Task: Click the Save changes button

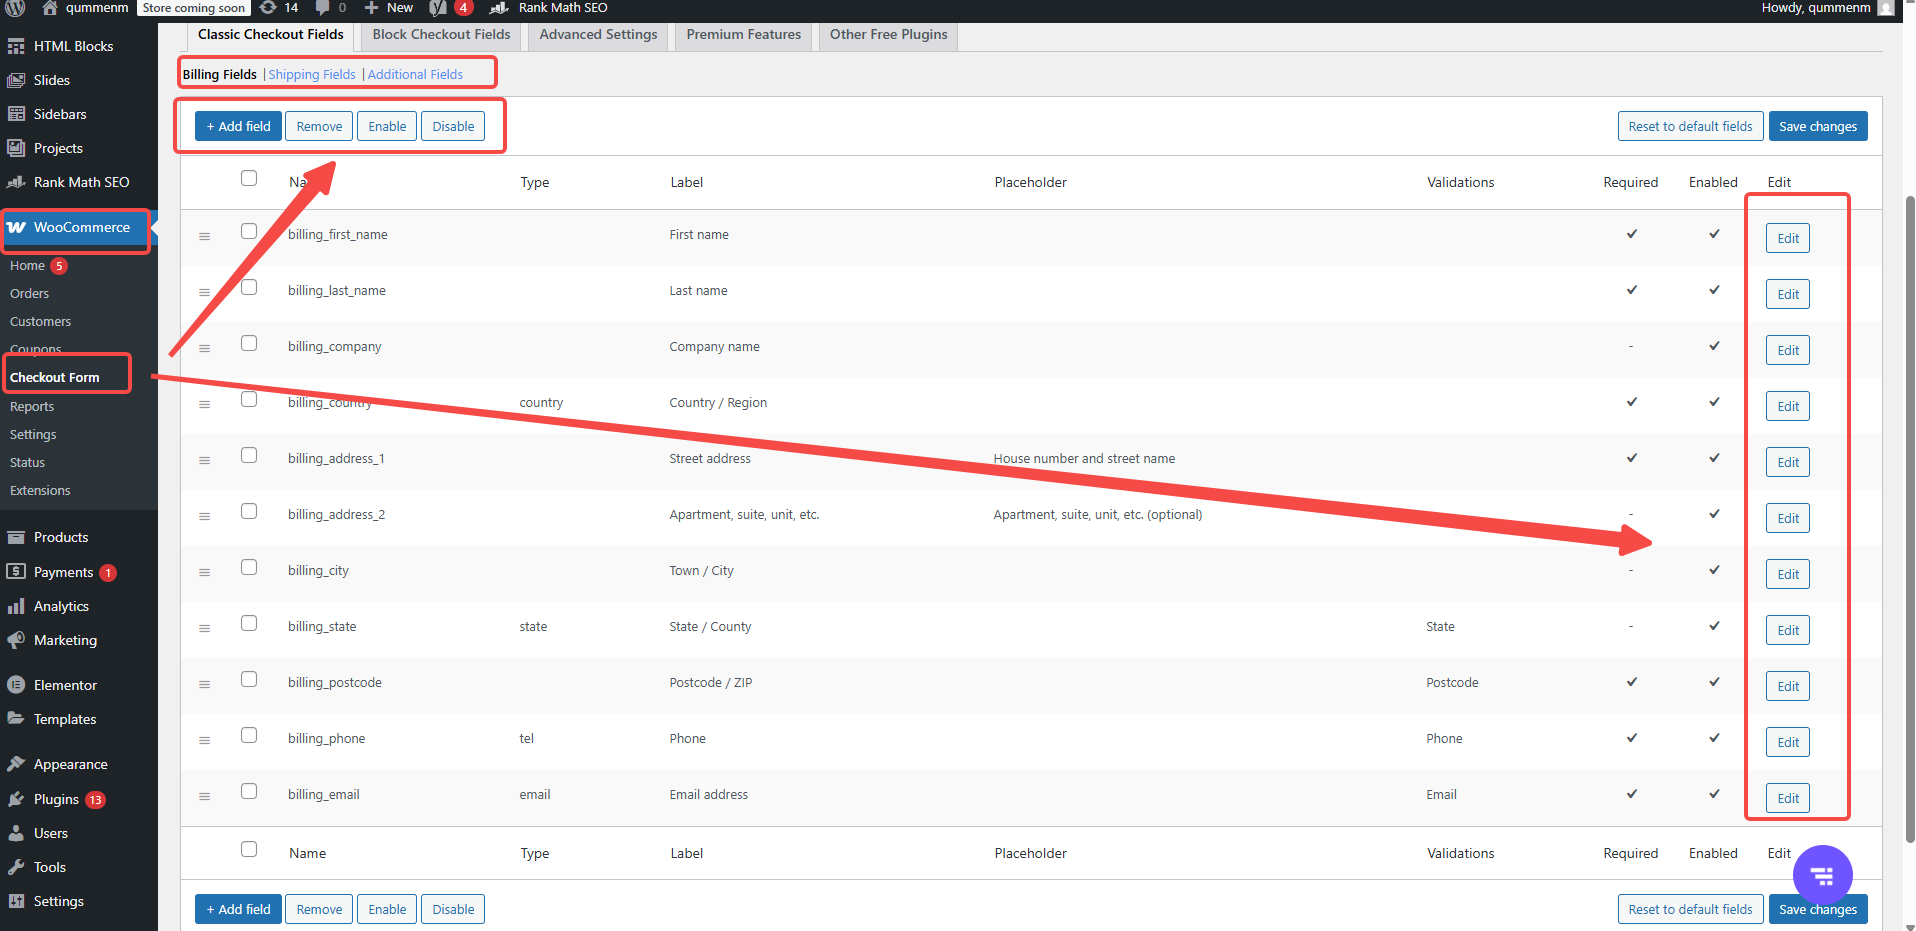Action: pyautogui.click(x=1817, y=126)
